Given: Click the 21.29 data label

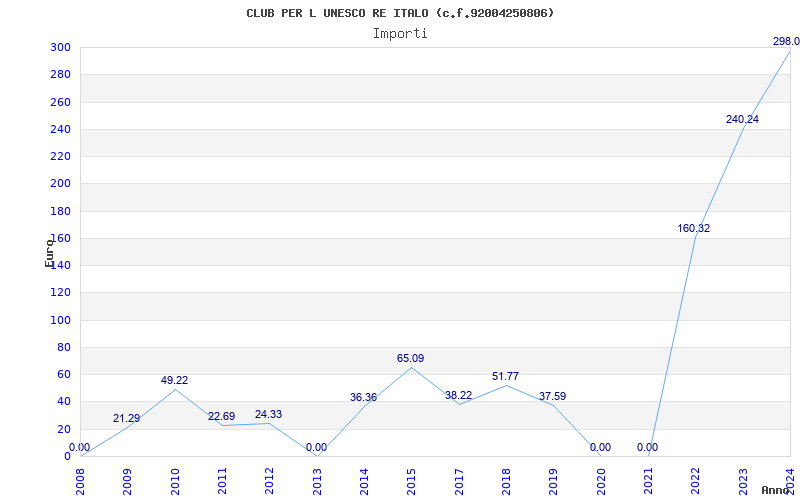Looking at the screenshot, I should [126, 418].
